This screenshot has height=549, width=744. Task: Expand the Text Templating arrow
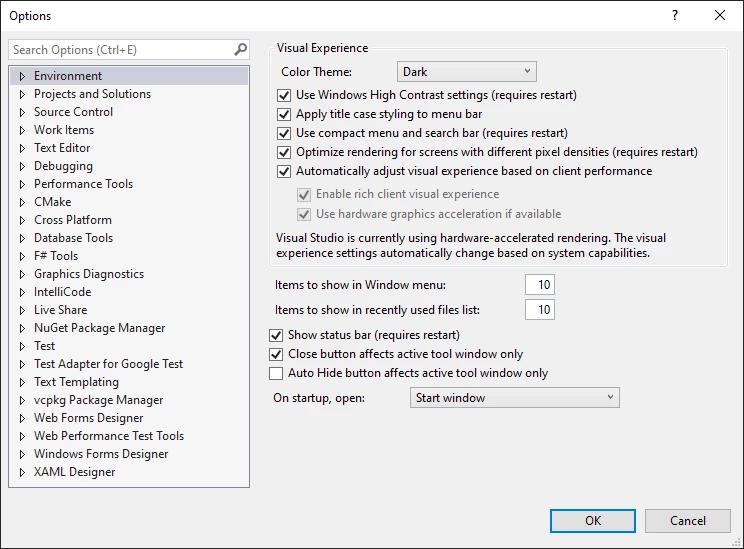point(22,382)
